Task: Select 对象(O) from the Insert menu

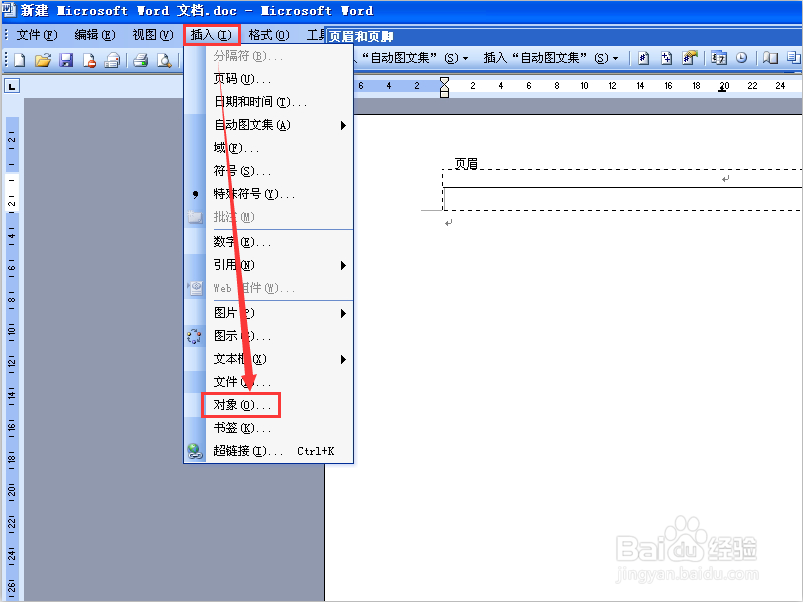Action: tap(242, 406)
